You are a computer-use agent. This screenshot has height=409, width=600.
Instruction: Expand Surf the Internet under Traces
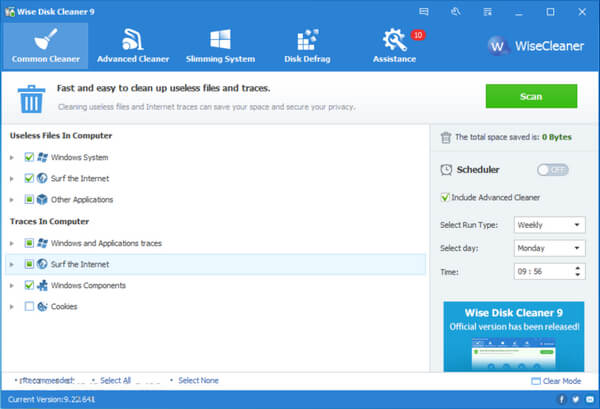12,264
